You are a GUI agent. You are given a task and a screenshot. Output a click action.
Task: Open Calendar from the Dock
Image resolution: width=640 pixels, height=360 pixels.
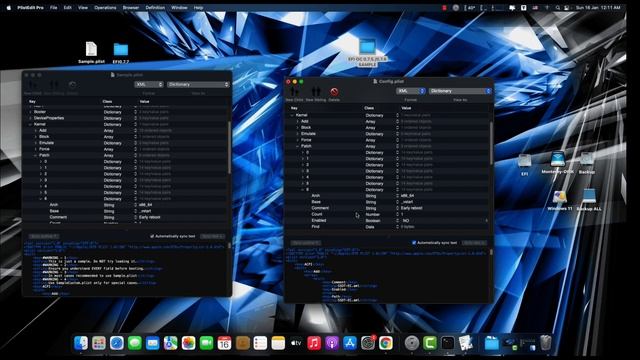(224, 343)
